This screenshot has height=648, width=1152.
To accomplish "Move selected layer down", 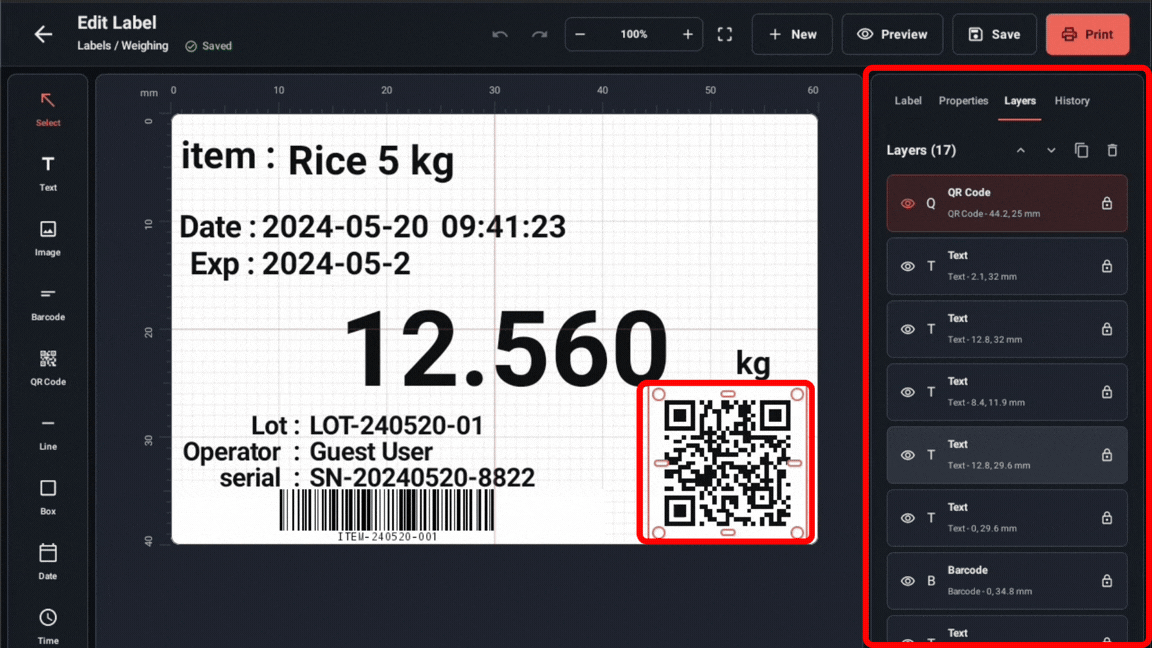I will [x=1051, y=150].
